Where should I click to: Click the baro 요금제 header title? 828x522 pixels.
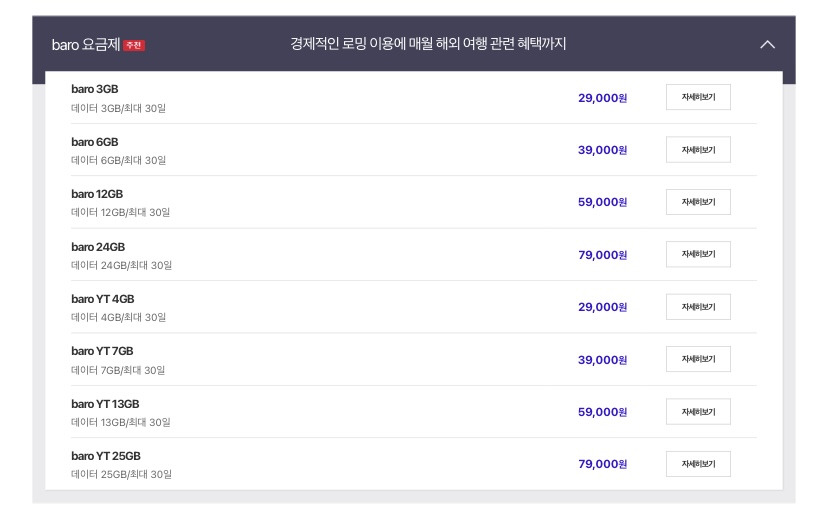(x=86, y=45)
